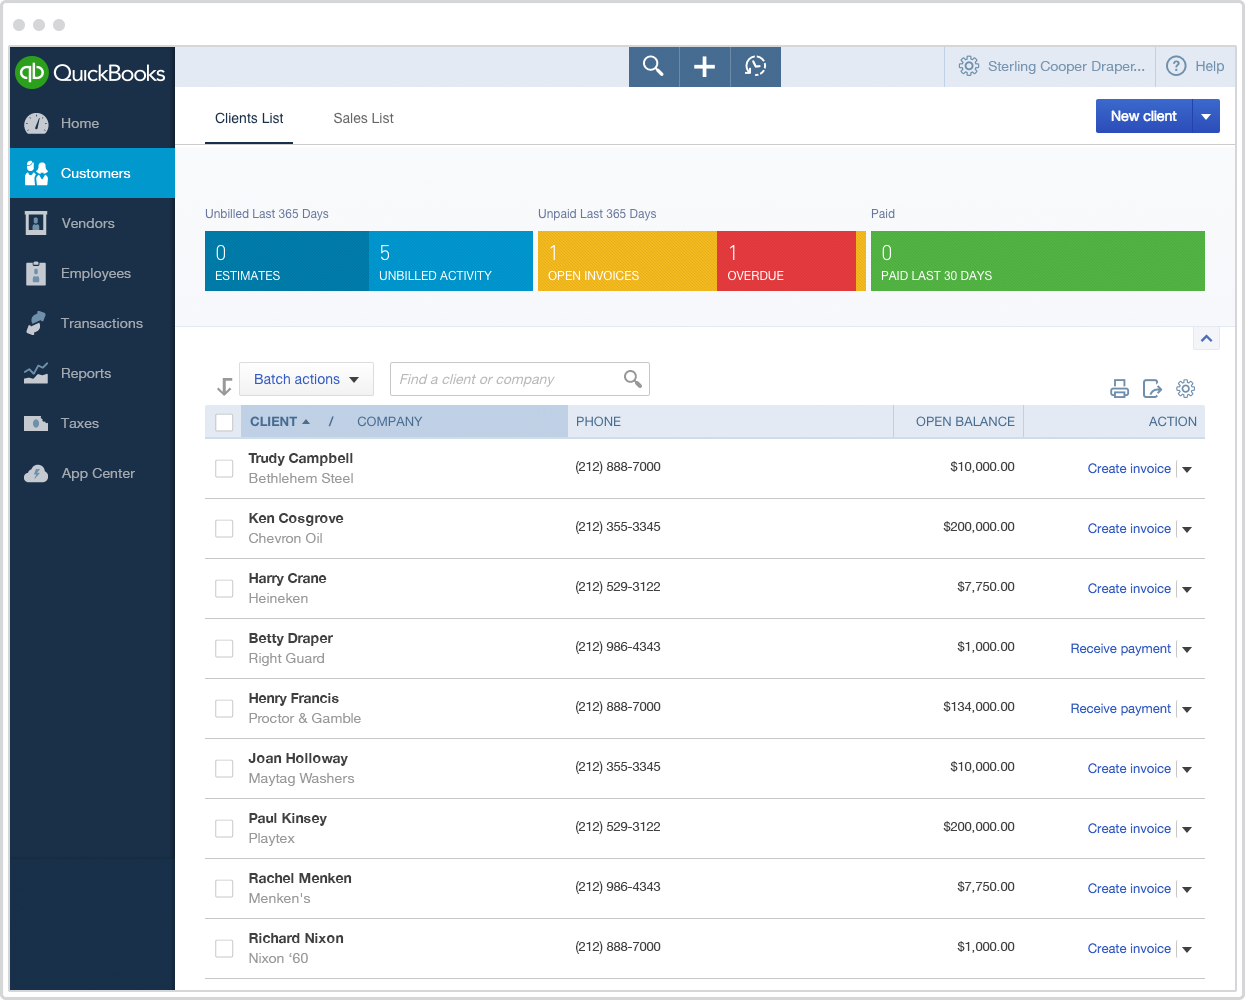Open action dropdown arrow for Henry Francis
Screen dimensions: 1245x1000
click(x=1187, y=709)
